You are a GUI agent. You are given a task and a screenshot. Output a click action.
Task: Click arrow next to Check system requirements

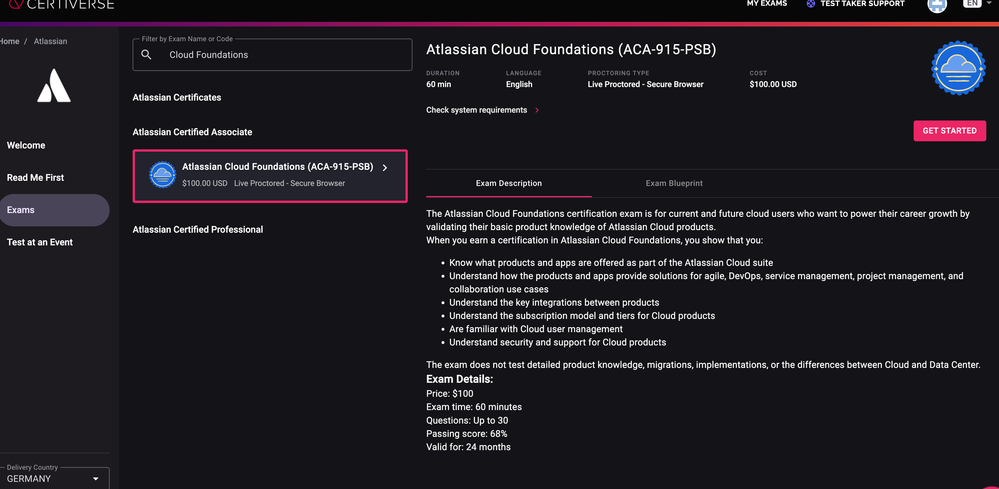pyautogui.click(x=537, y=110)
